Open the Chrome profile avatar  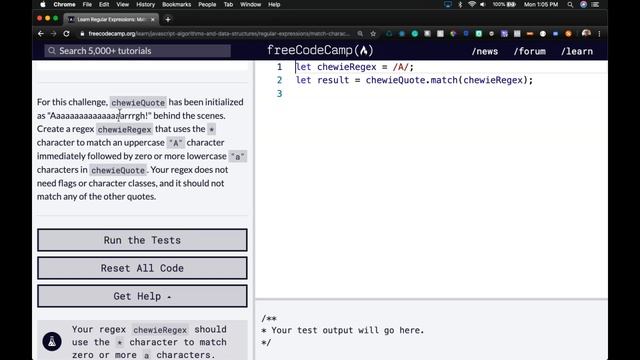click(x=587, y=33)
